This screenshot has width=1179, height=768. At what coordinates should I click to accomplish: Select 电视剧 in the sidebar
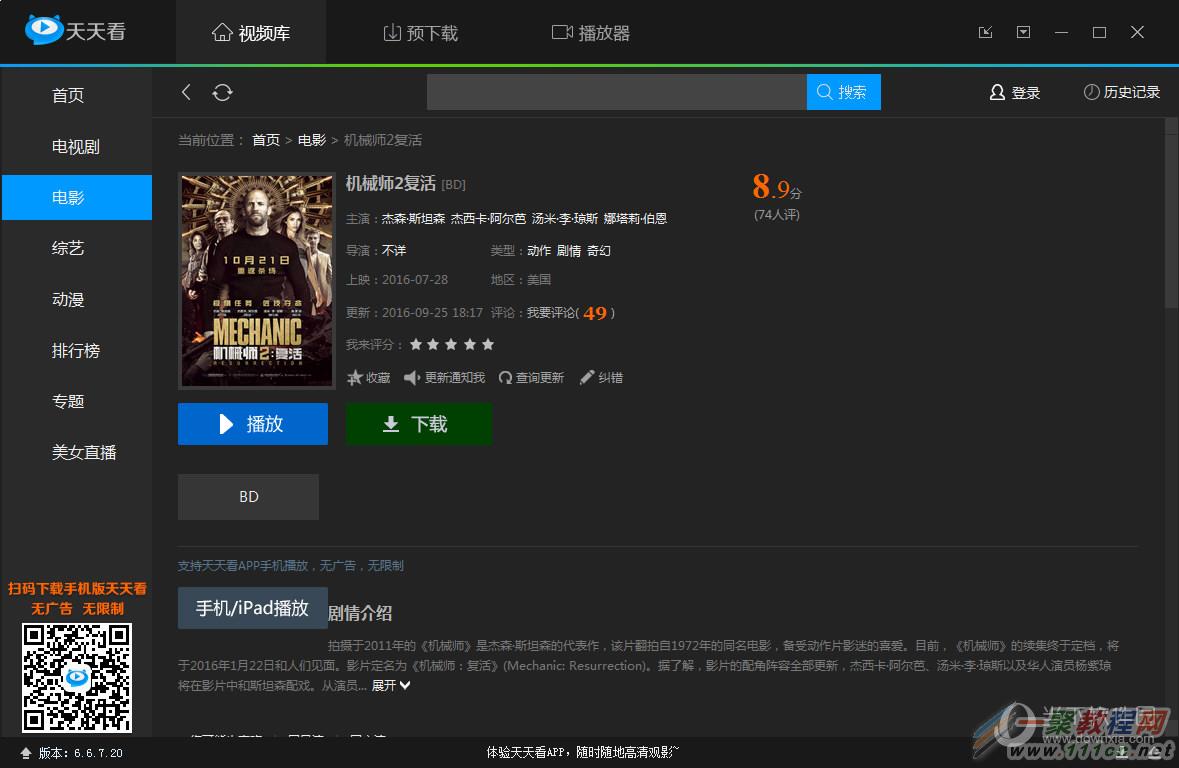(77, 147)
